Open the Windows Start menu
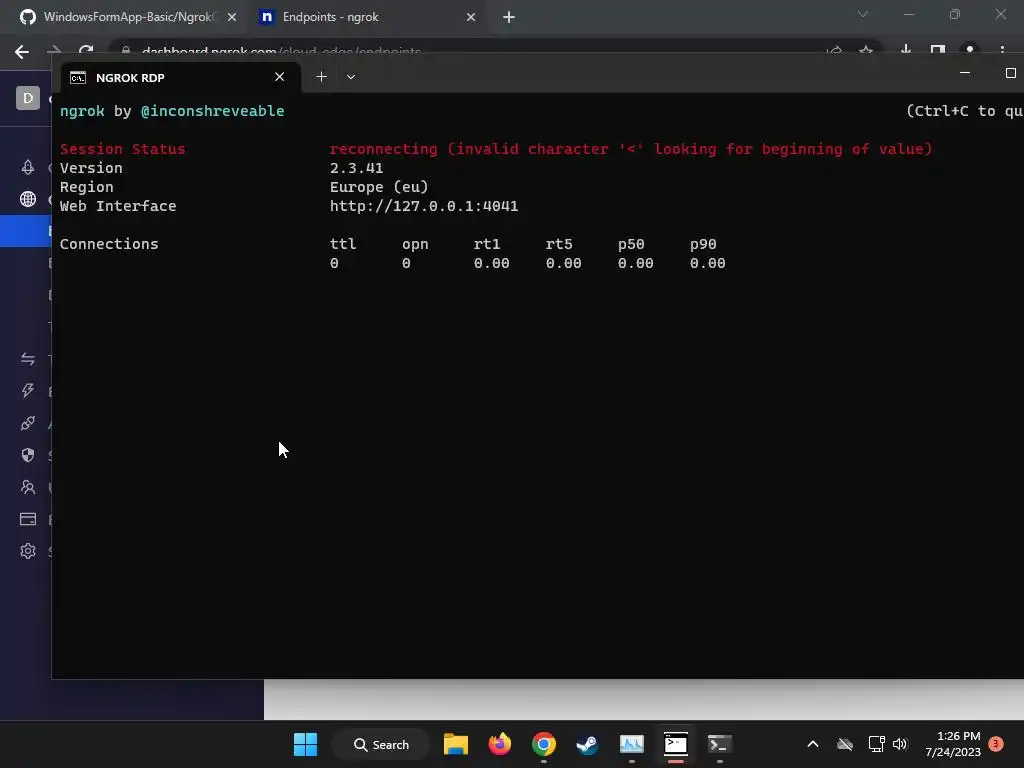Viewport: 1024px width, 768px height. pyautogui.click(x=306, y=744)
